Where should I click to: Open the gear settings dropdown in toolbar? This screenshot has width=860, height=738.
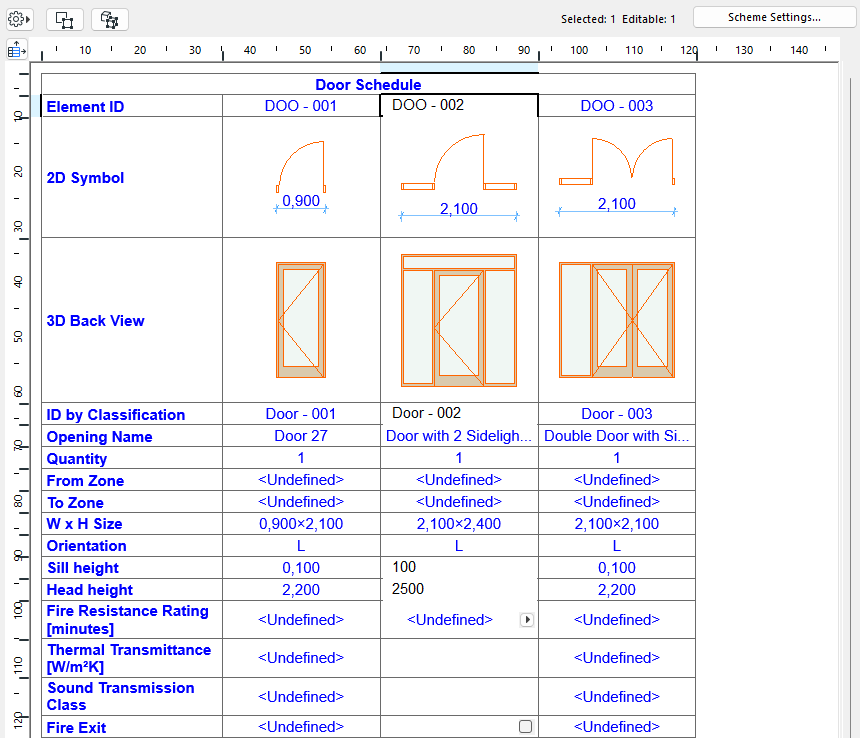(20, 19)
